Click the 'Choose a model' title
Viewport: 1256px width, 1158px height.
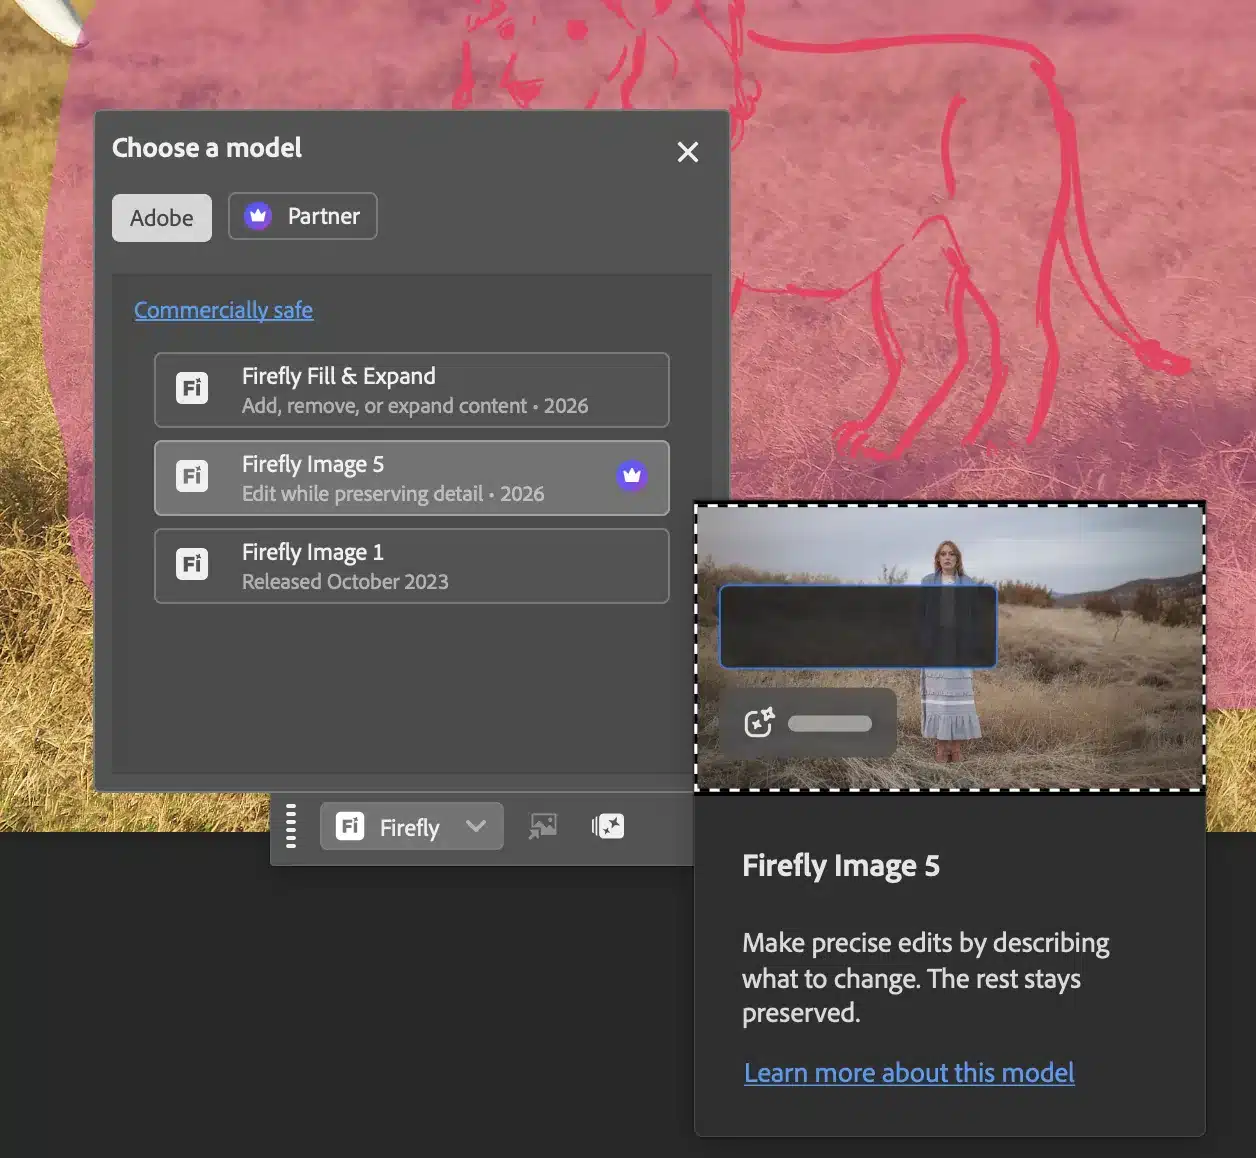(x=207, y=148)
